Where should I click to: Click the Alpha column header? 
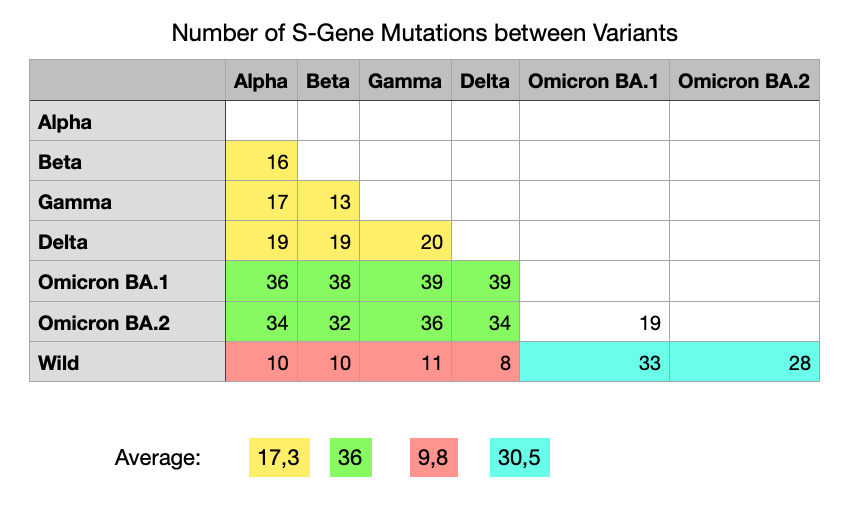point(262,82)
